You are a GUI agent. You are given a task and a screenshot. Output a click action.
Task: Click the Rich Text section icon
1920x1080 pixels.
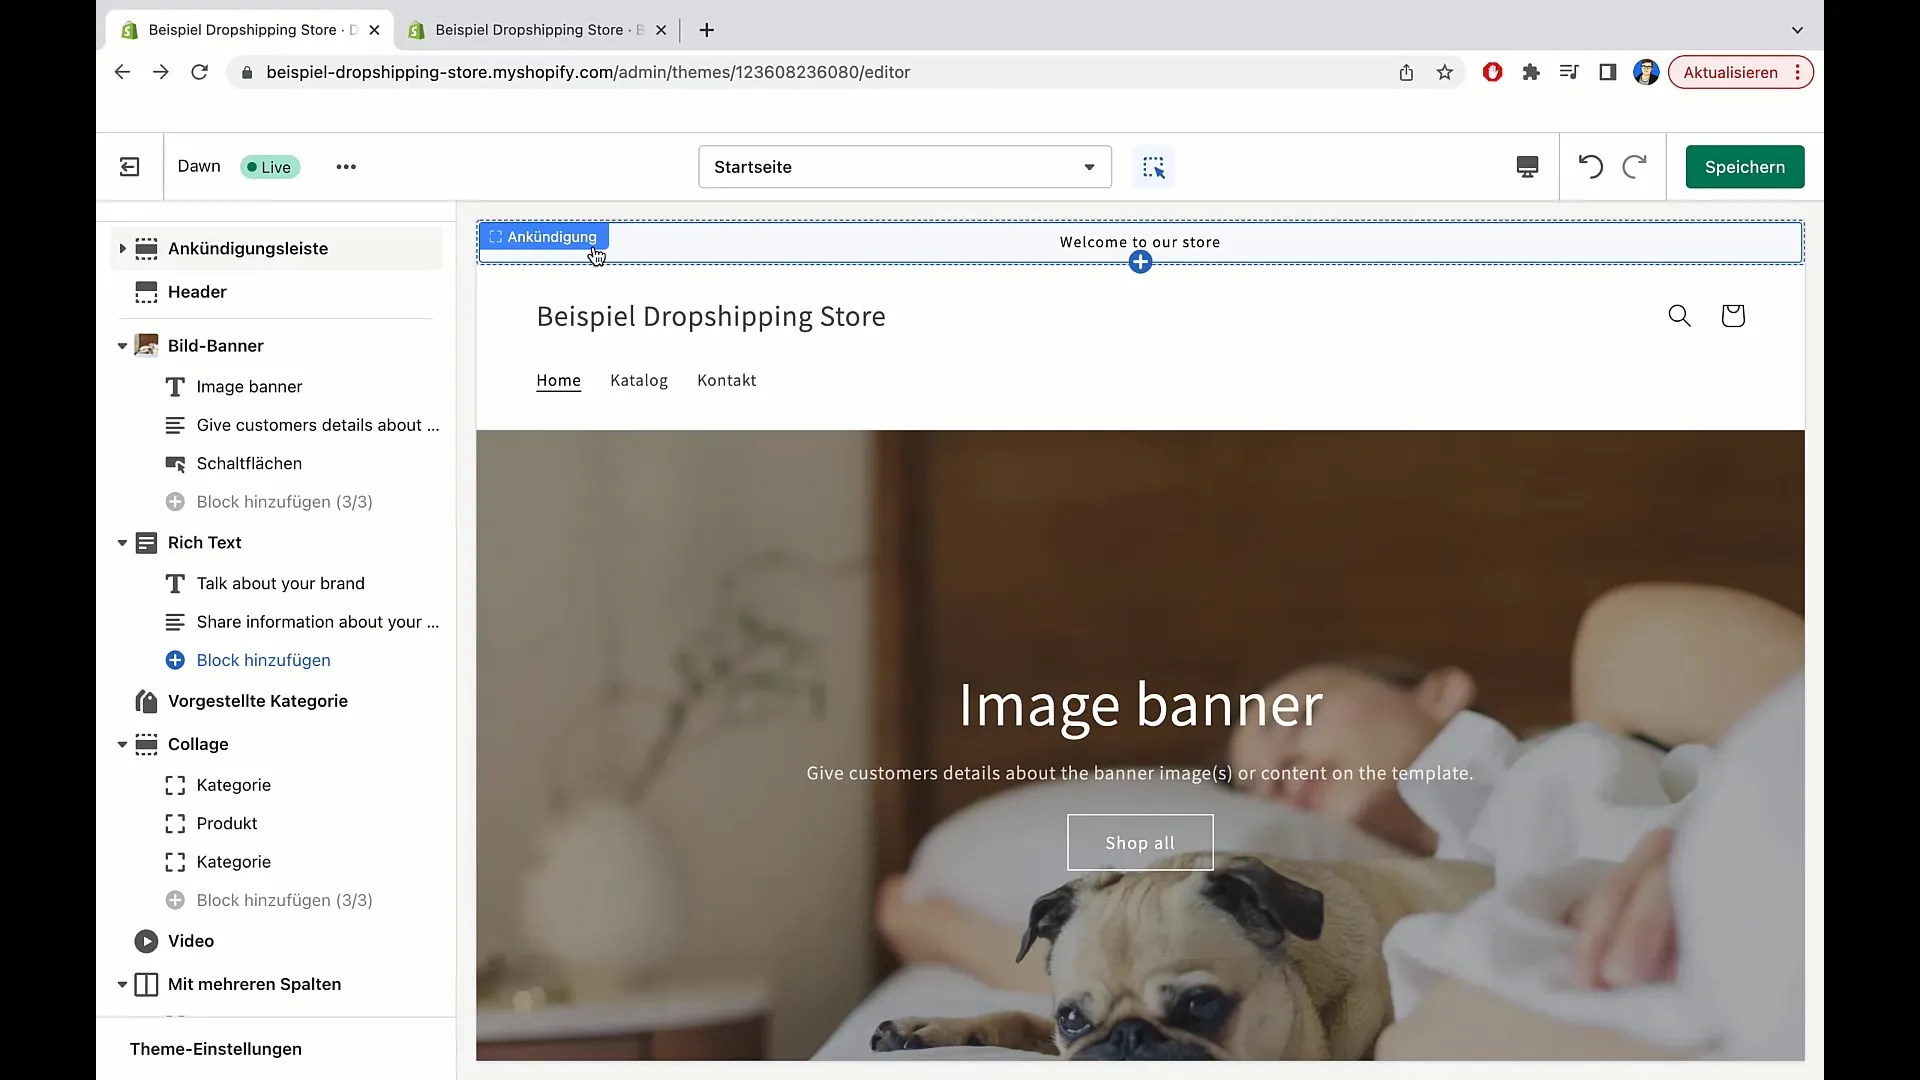[146, 542]
